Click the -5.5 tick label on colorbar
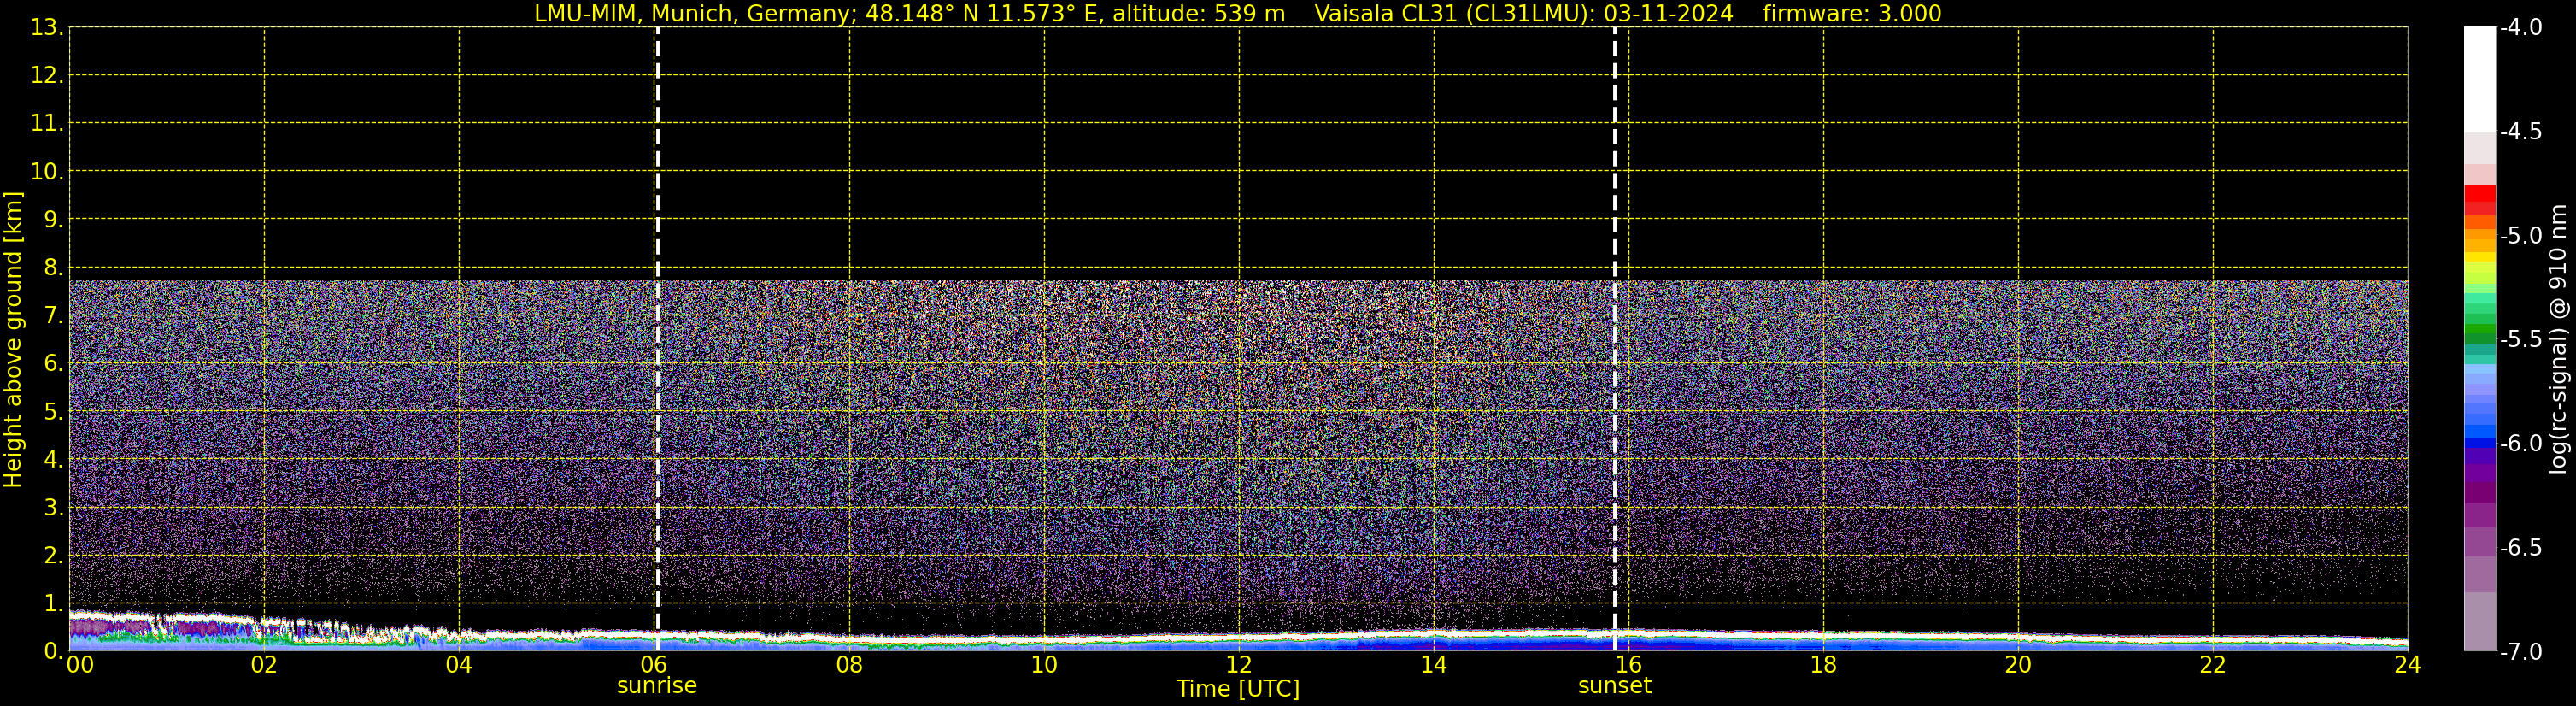The height and width of the screenshot is (706, 2576). point(2520,340)
